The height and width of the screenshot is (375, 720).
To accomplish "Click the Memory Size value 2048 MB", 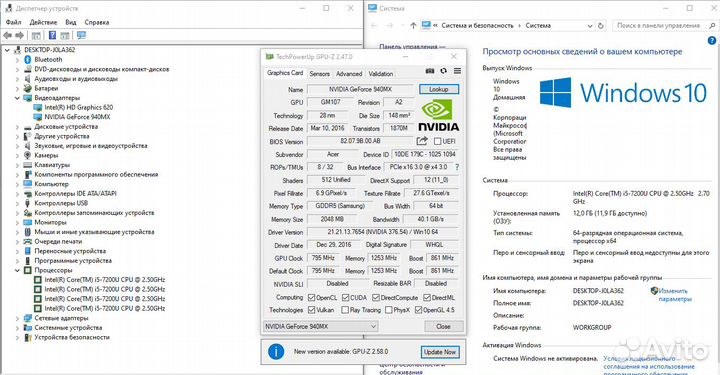I will 332,219.
